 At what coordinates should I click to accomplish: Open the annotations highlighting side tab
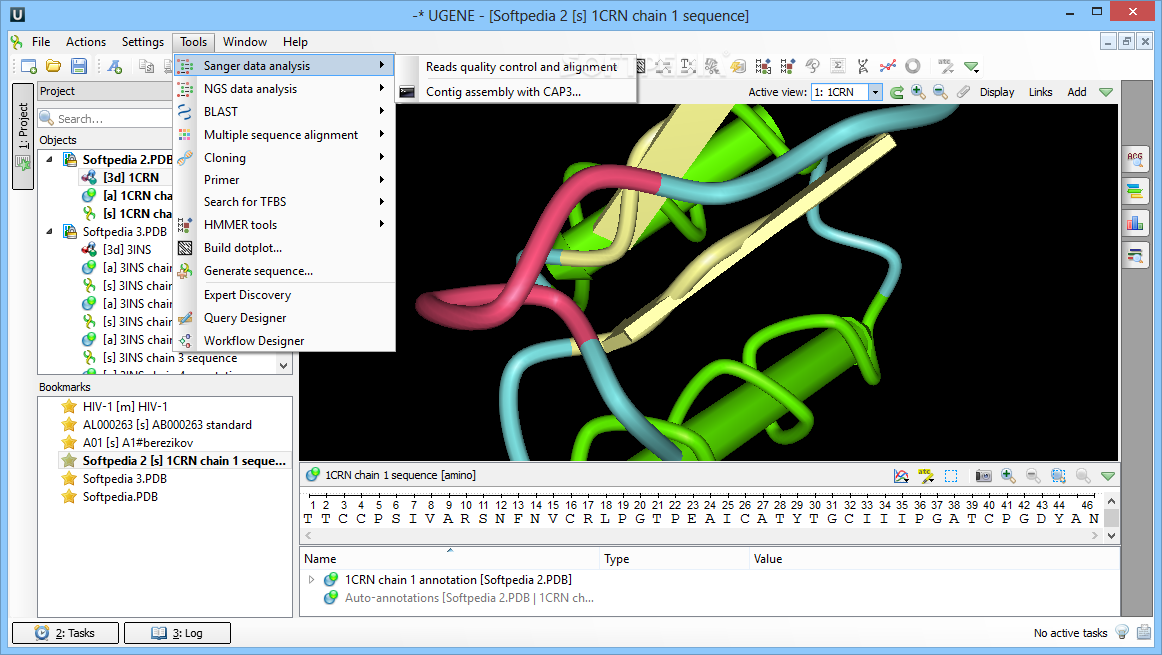coord(1135,191)
